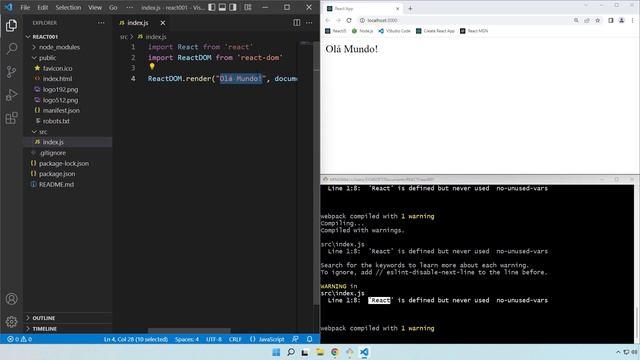
Task: Change the UTF-8 encoding in status bar
Action: pyautogui.click(x=214, y=339)
